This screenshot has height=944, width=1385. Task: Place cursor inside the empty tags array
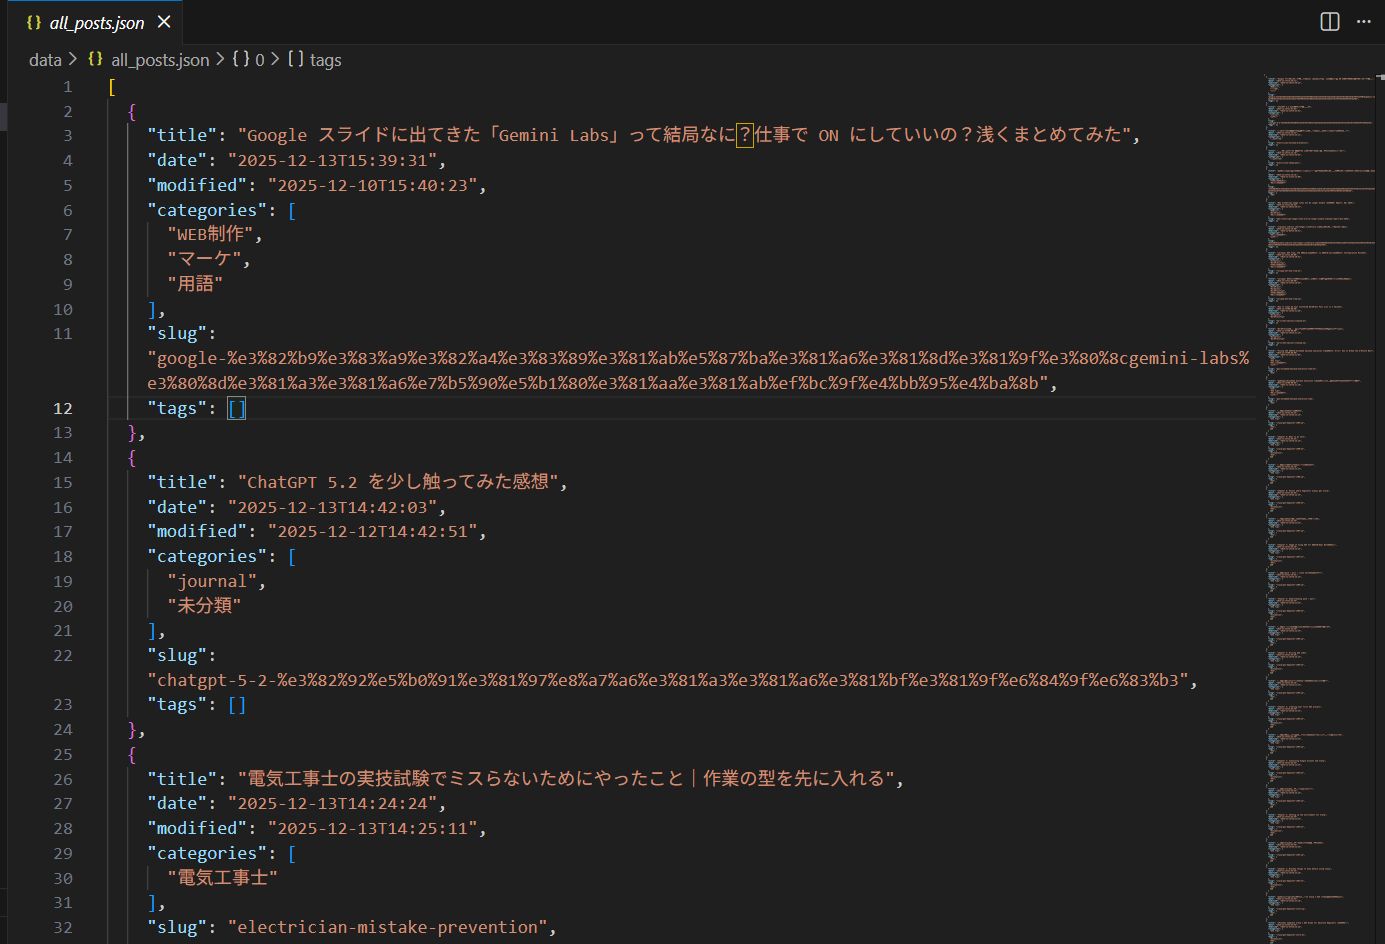(x=236, y=407)
